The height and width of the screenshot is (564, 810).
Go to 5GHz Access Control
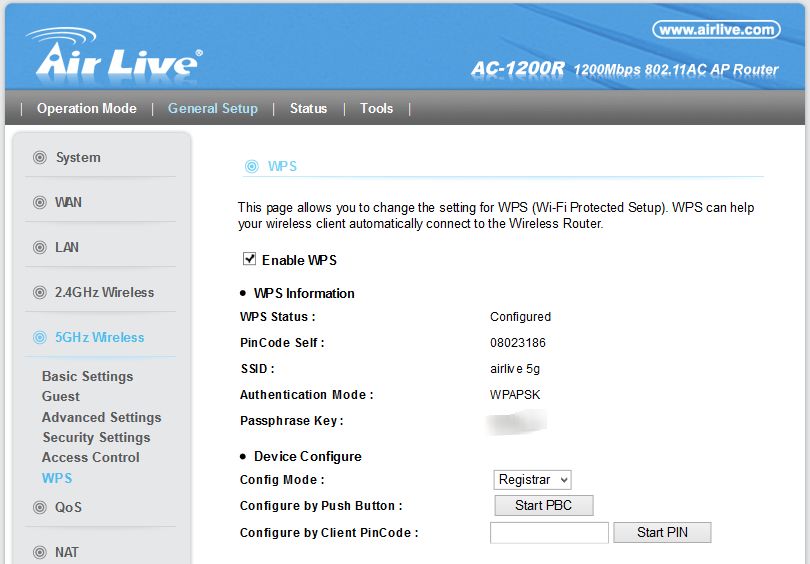point(91,458)
